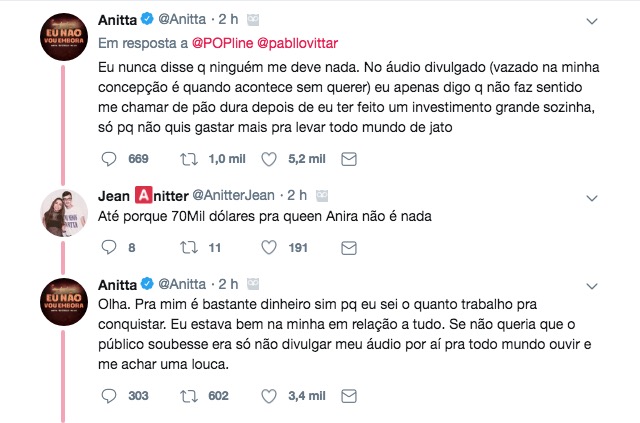Reply to Jean Anitter's tweet

click(x=110, y=247)
